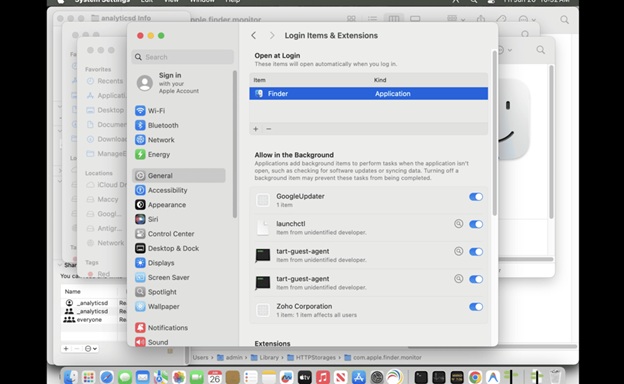624x384 pixels.
Task: Switch Finder window to gallery view
Action: tap(415, 19)
